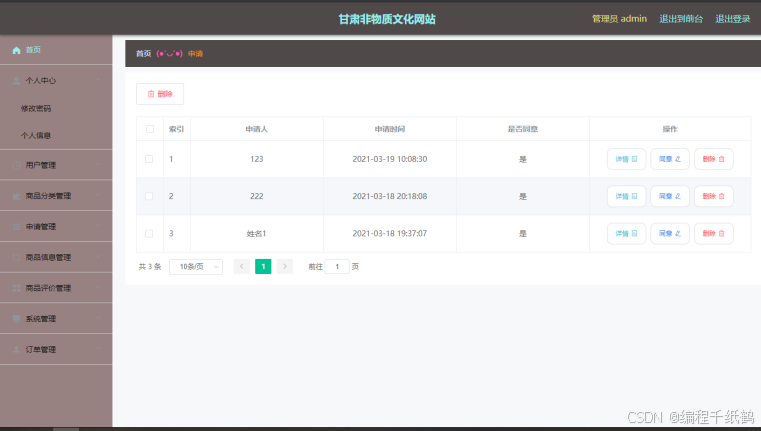Expand the 申请管理 chevron
This screenshot has width=761, height=431.
[x=99, y=226]
